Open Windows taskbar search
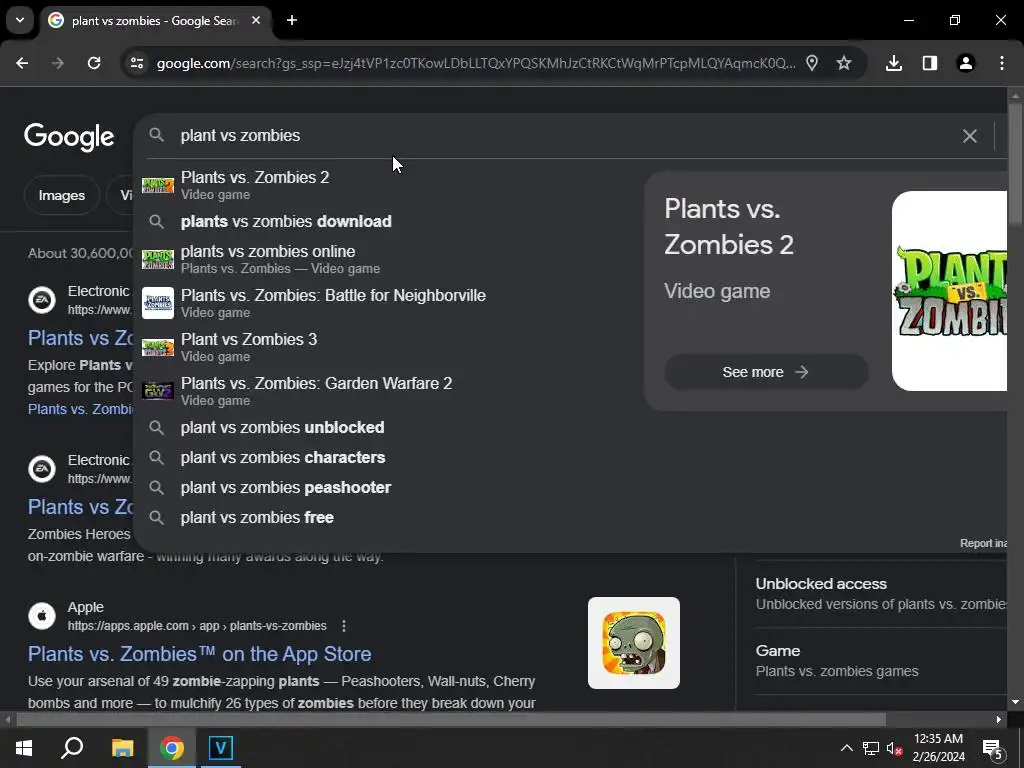This screenshot has width=1024, height=768. click(x=72, y=748)
